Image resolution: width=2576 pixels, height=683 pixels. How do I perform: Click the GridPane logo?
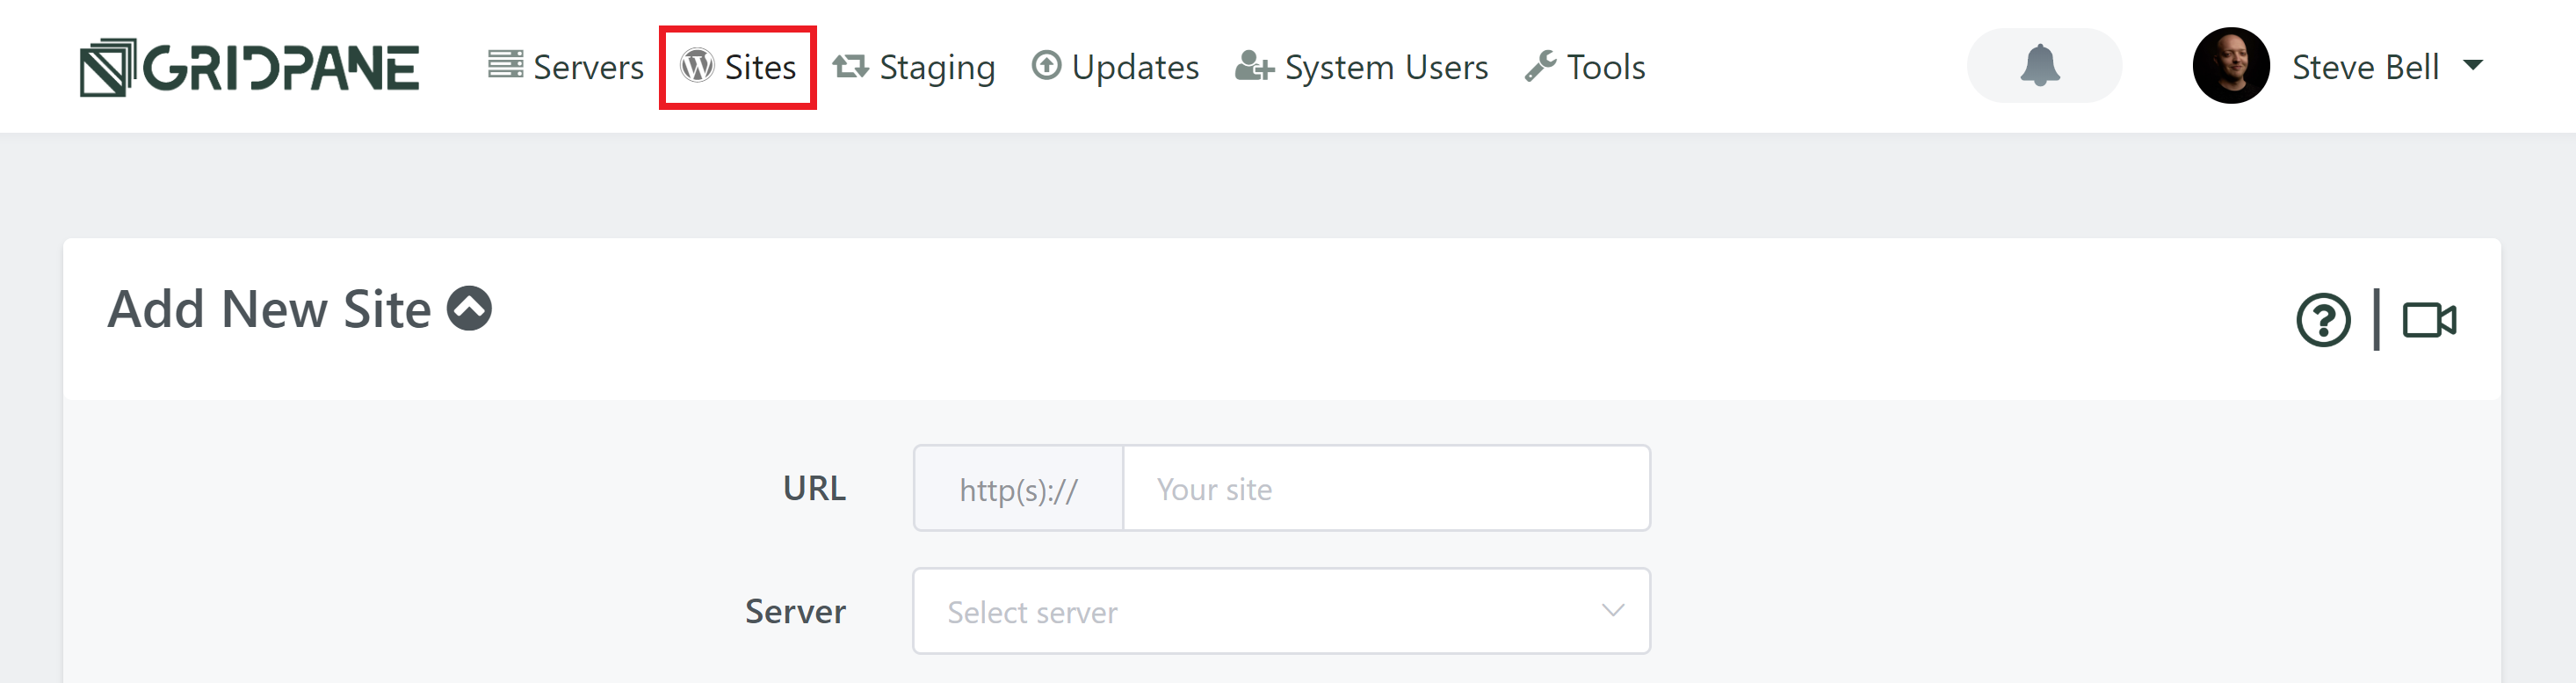point(249,67)
